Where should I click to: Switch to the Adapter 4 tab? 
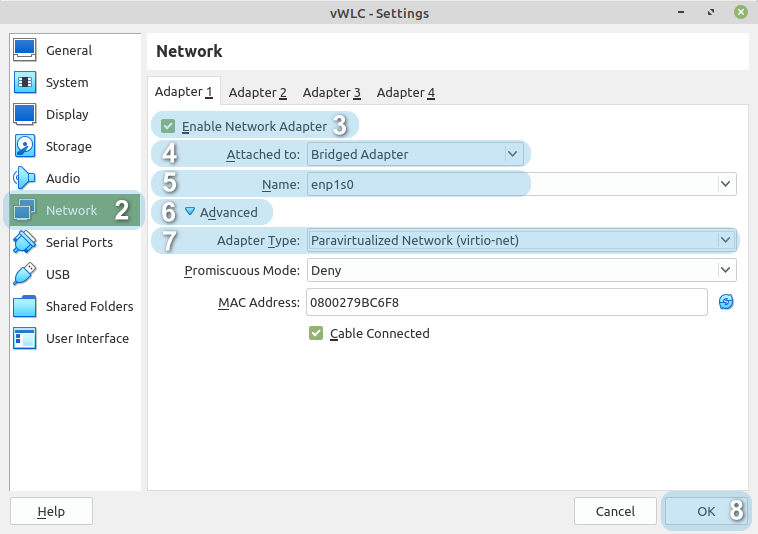click(x=405, y=92)
